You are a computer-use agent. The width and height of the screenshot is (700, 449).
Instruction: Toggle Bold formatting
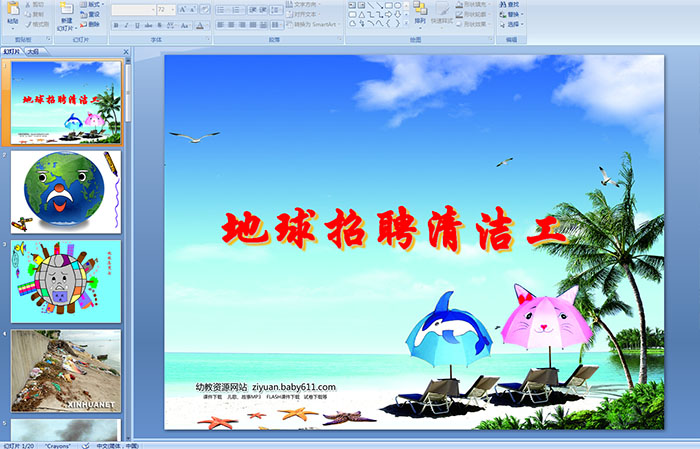click(x=116, y=25)
